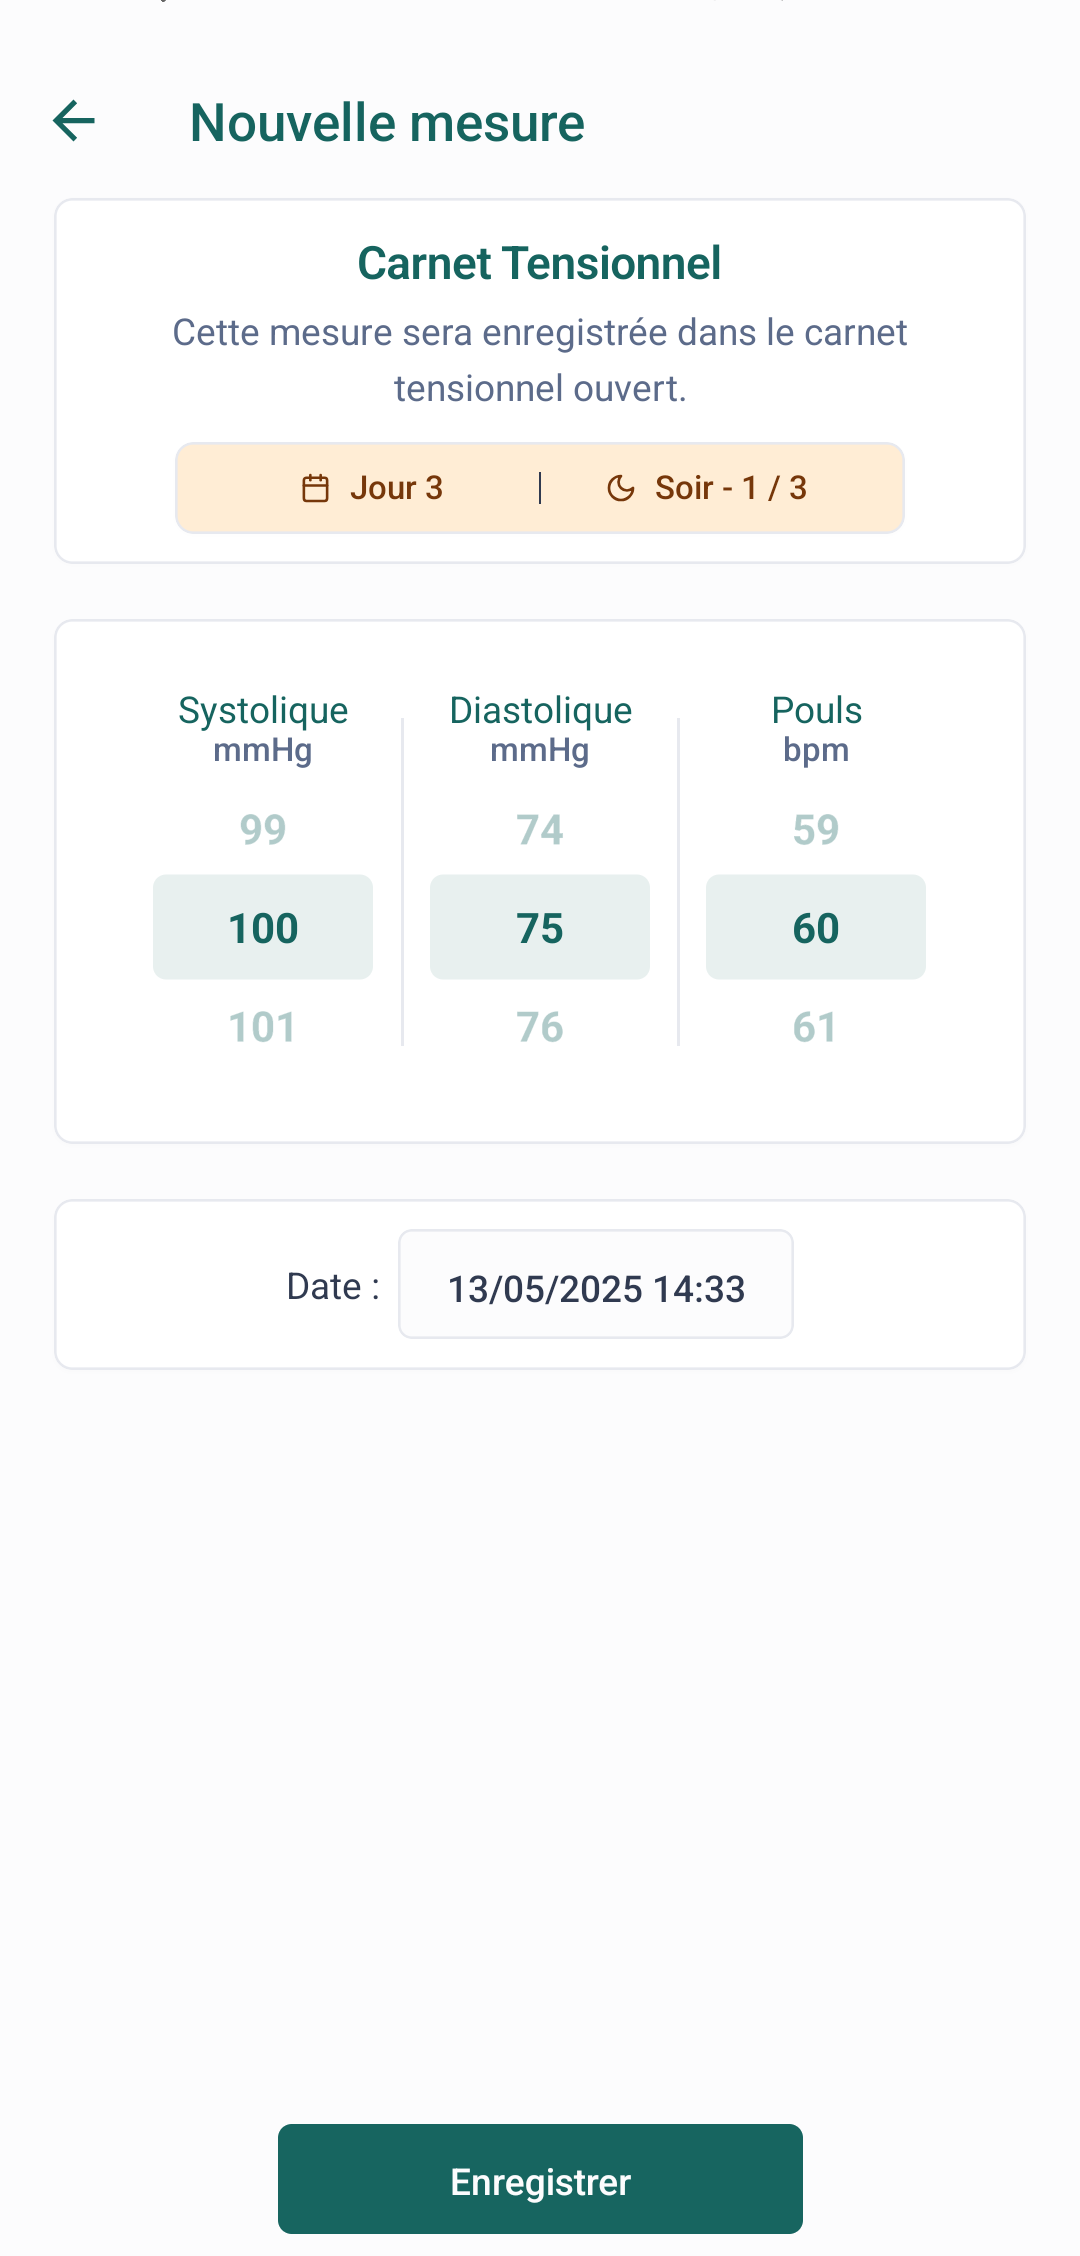Click the calendar icon beside Jour 3
Viewport: 1080px width, 2256px height.
click(x=315, y=488)
